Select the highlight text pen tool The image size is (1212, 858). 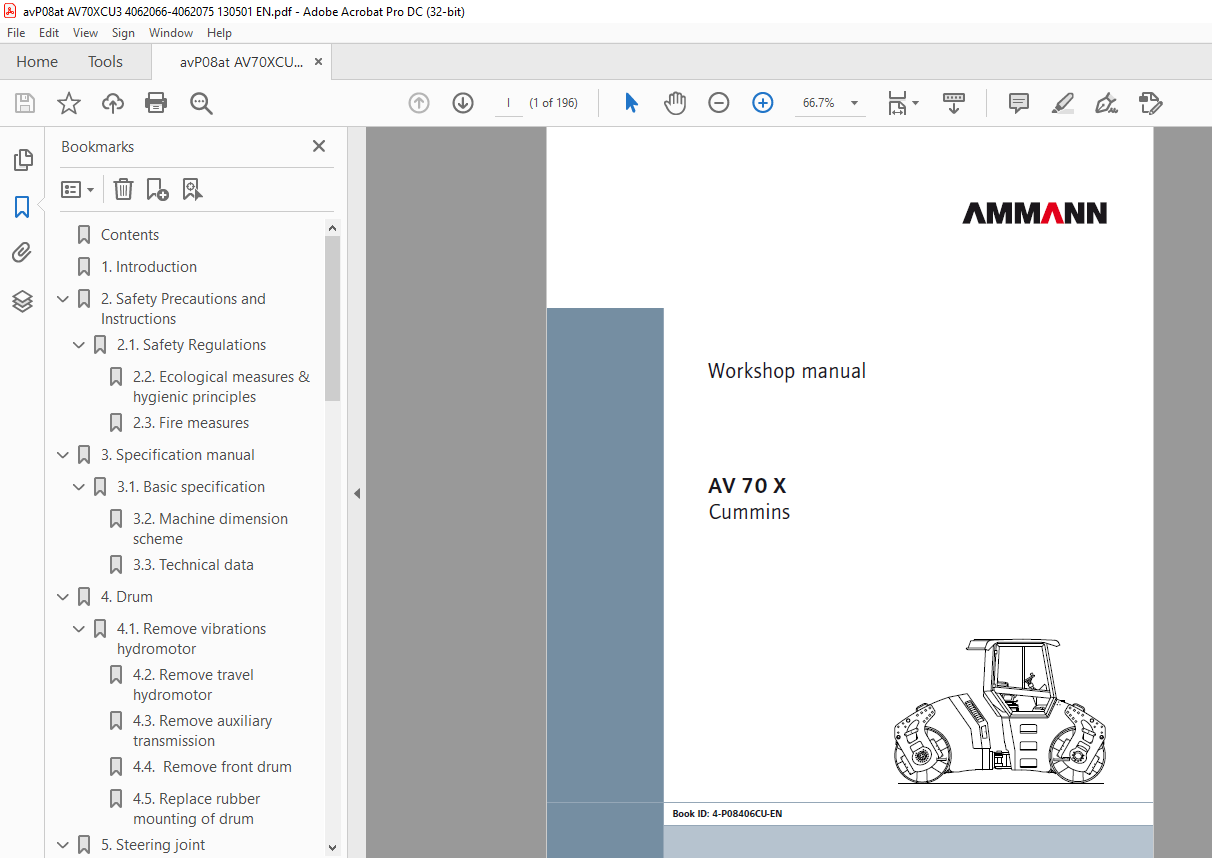coord(1063,103)
